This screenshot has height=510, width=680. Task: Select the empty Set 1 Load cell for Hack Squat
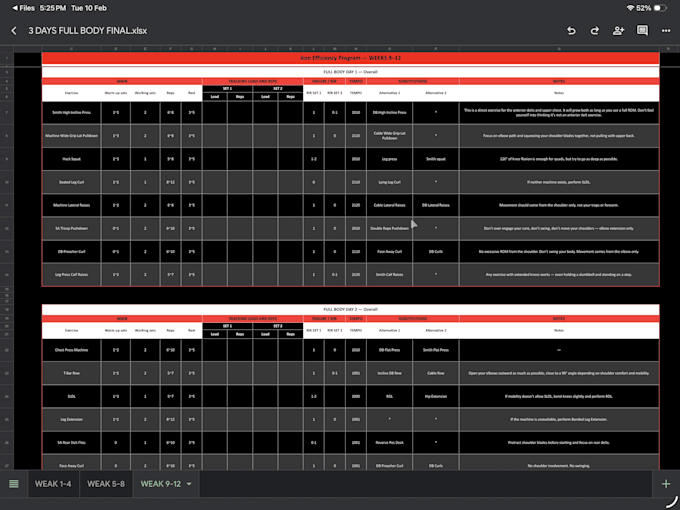[x=215, y=159]
